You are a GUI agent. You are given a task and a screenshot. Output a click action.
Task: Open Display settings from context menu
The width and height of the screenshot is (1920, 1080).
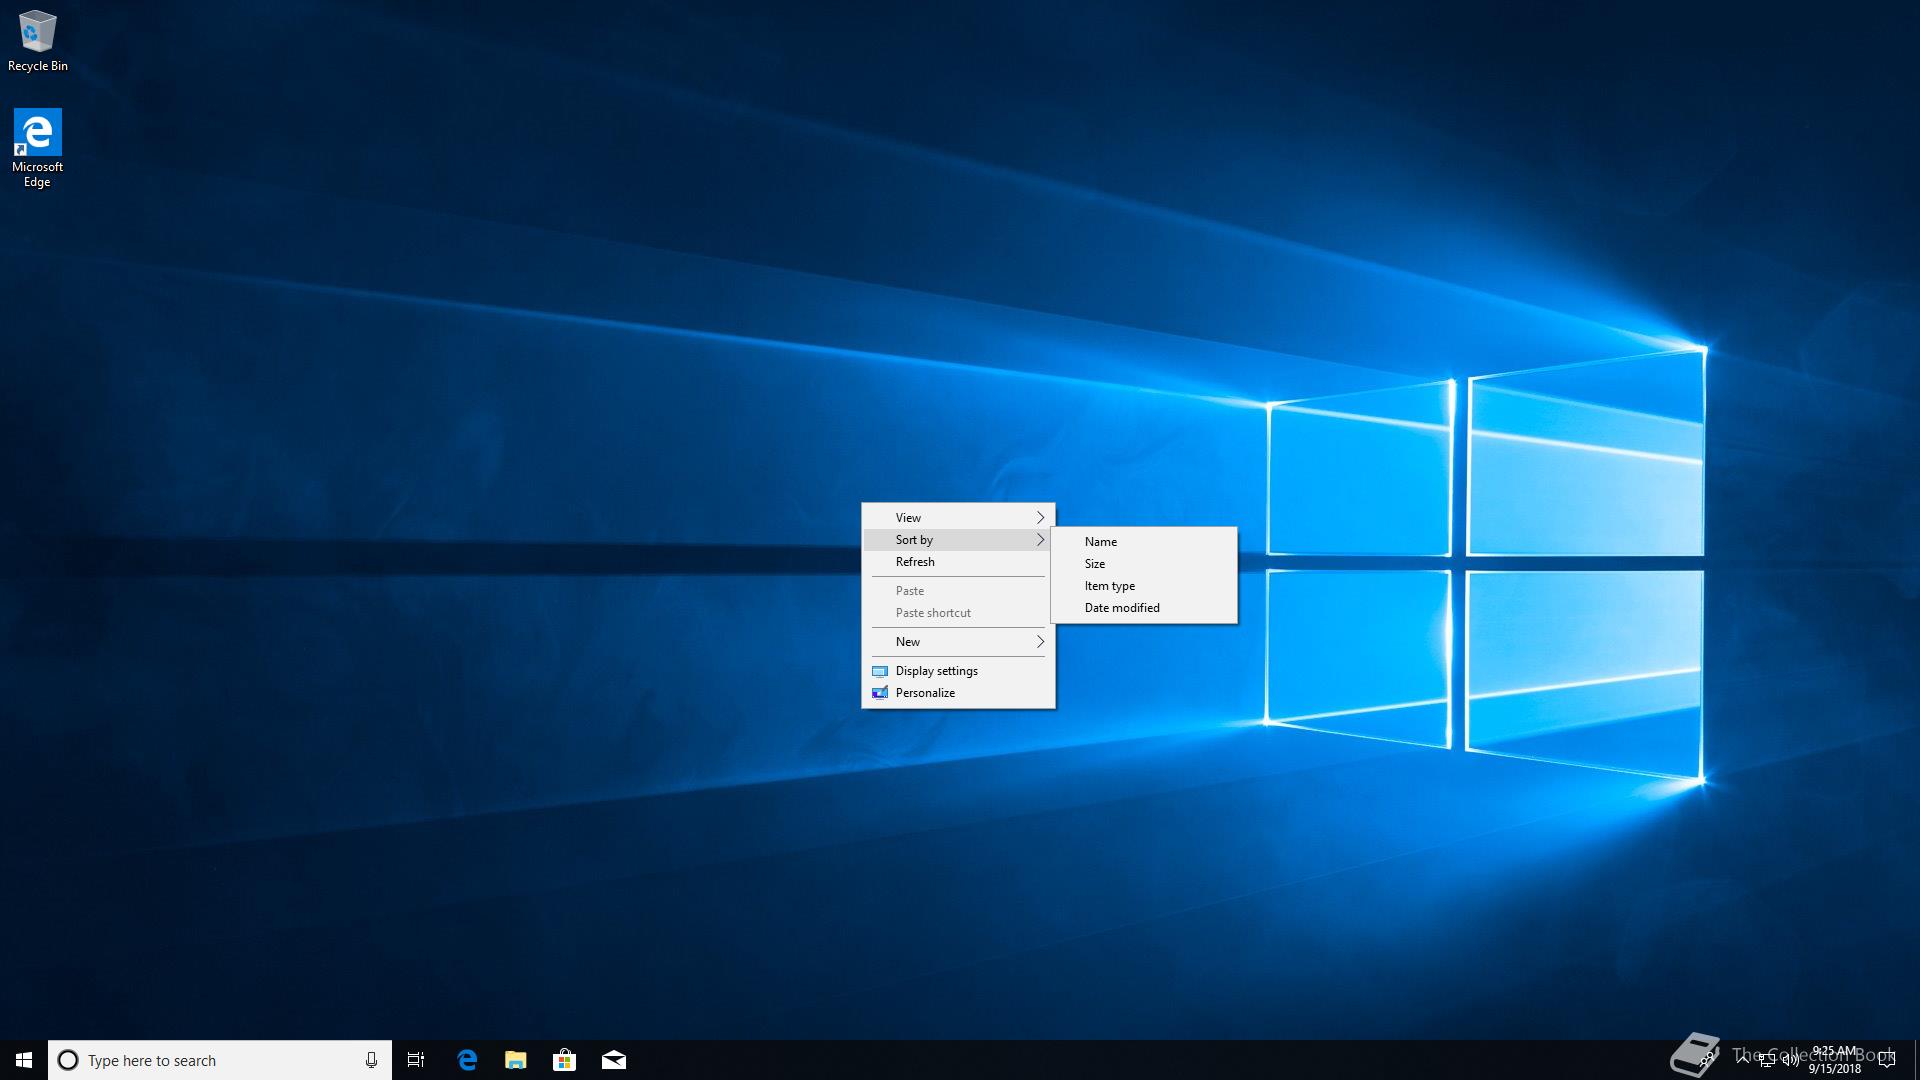click(936, 671)
